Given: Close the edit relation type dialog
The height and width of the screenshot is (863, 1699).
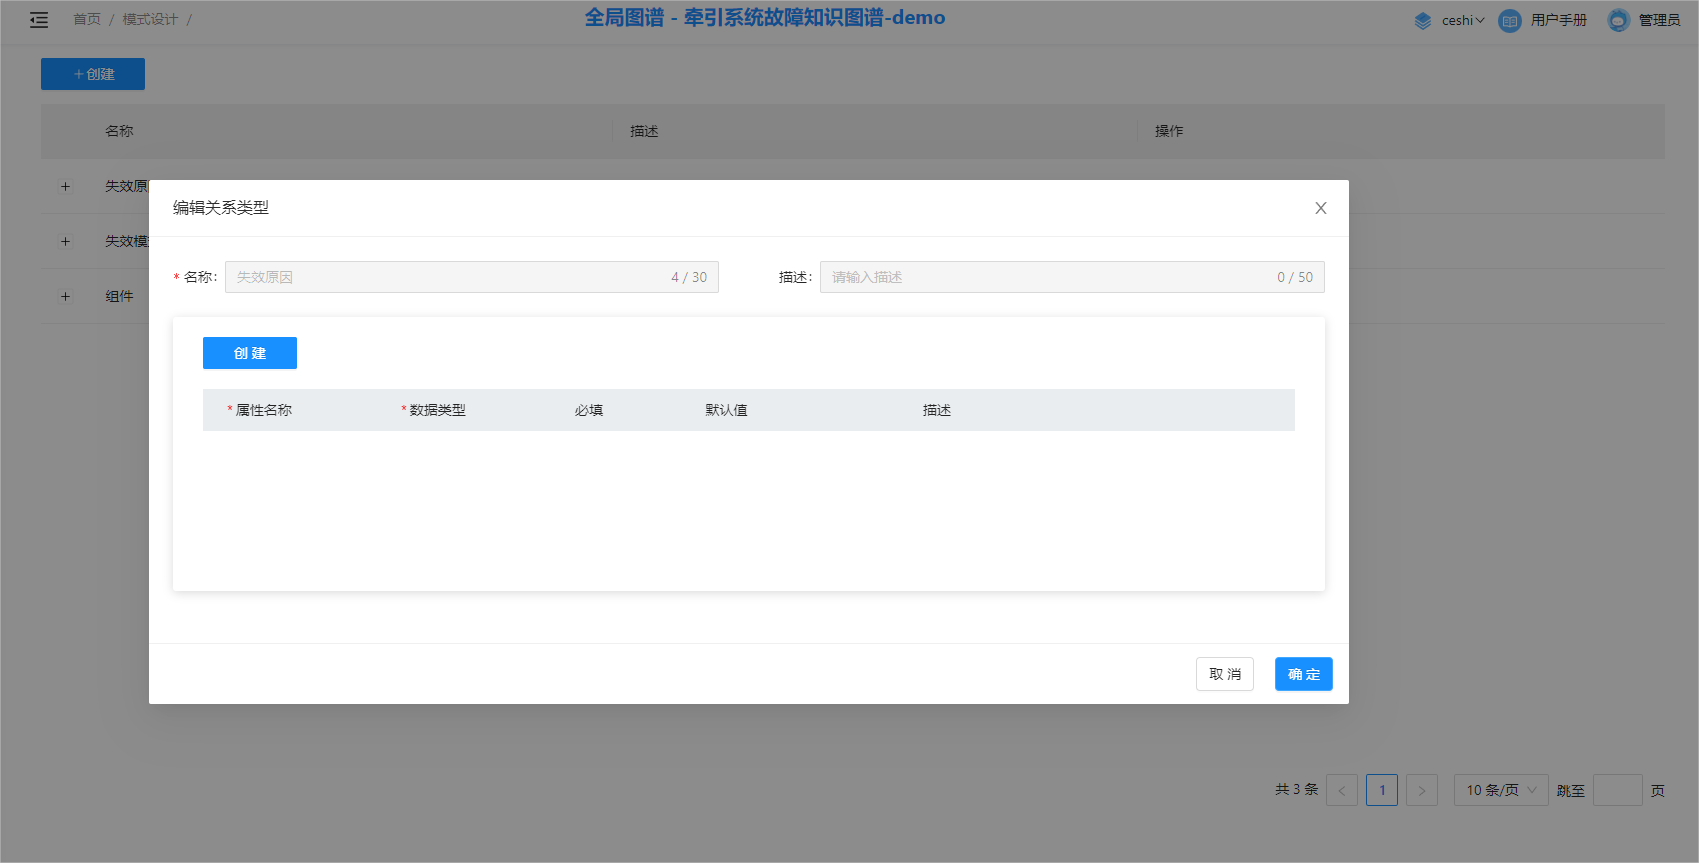Looking at the screenshot, I should [x=1320, y=208].
